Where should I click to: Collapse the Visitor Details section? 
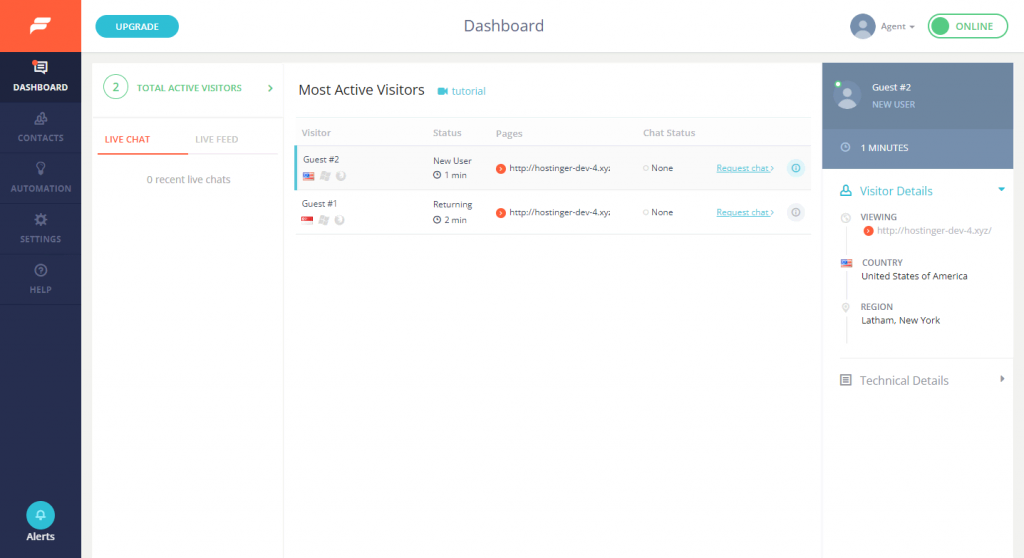(x=1001, y=189)
